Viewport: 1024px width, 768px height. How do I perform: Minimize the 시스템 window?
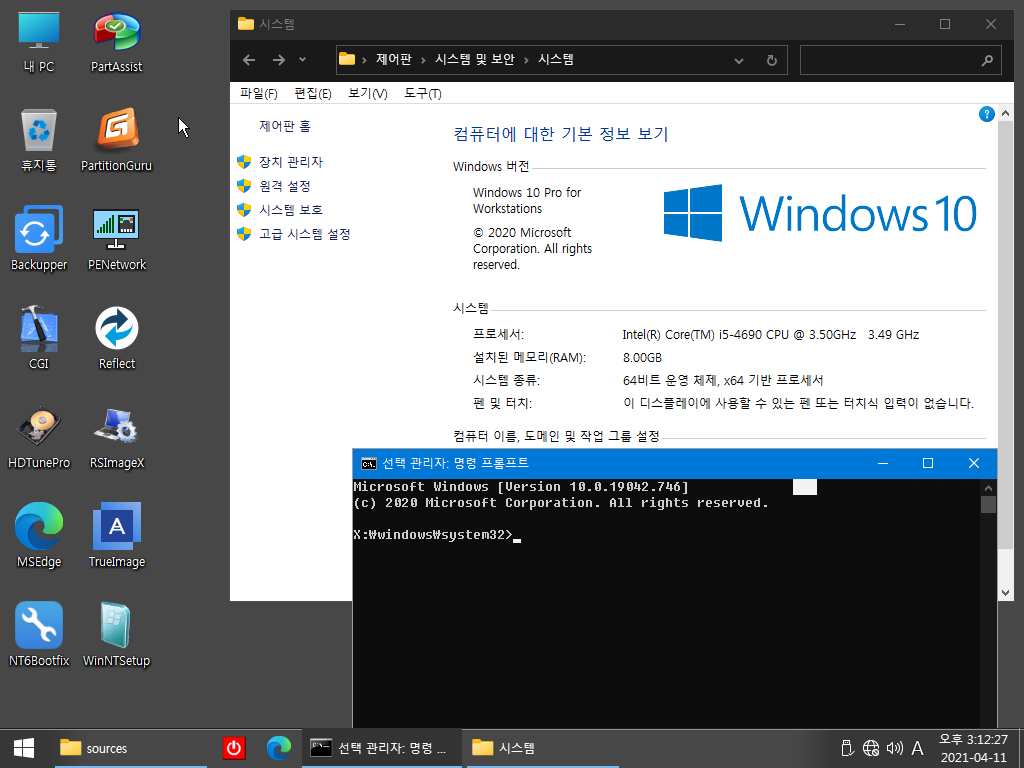(x=900, y=24)
